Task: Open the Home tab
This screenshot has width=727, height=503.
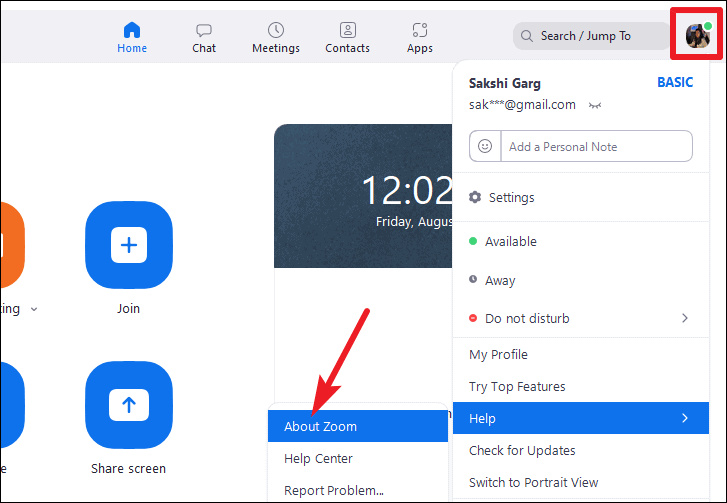Action: (x=132, y=38)
